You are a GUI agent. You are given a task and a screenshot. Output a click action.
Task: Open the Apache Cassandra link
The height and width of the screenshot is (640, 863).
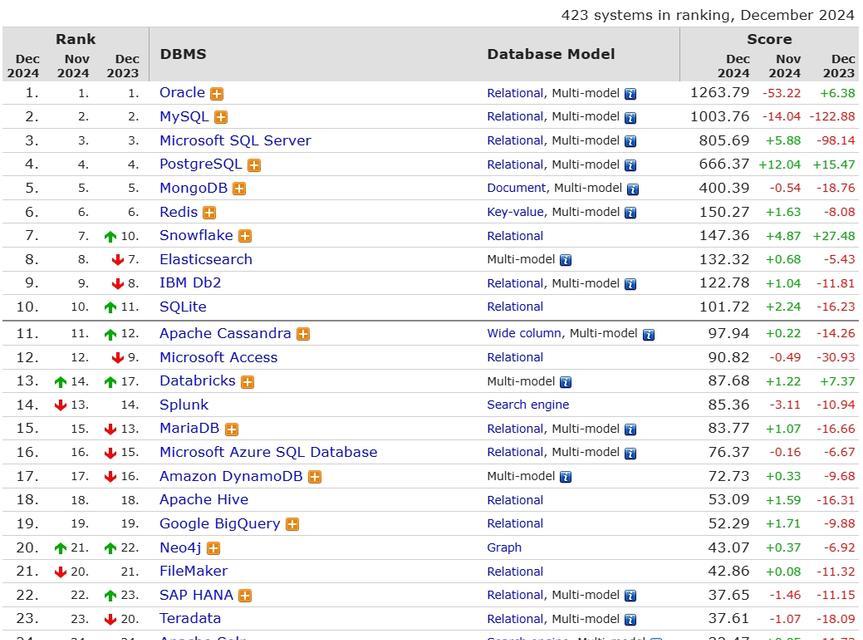pyautogui.click(x=225, y=333)
